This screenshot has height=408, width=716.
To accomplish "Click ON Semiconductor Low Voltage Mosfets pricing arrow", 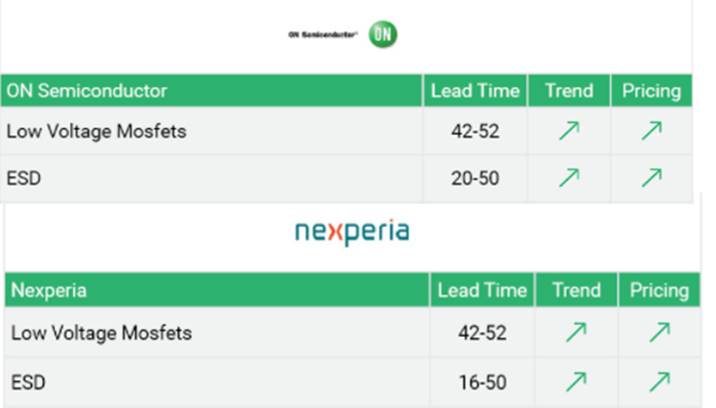I will [x=652, y=131].
